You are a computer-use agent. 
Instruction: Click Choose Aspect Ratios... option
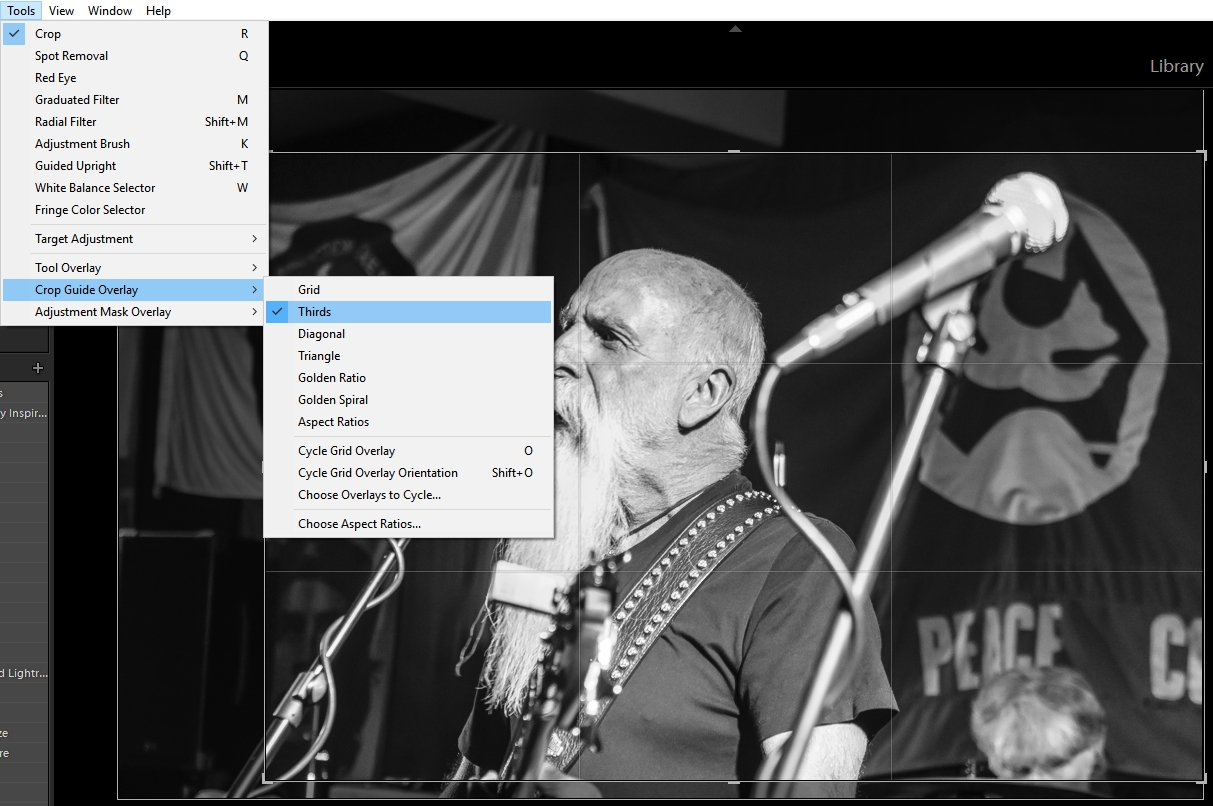click(x=359, y=524)
